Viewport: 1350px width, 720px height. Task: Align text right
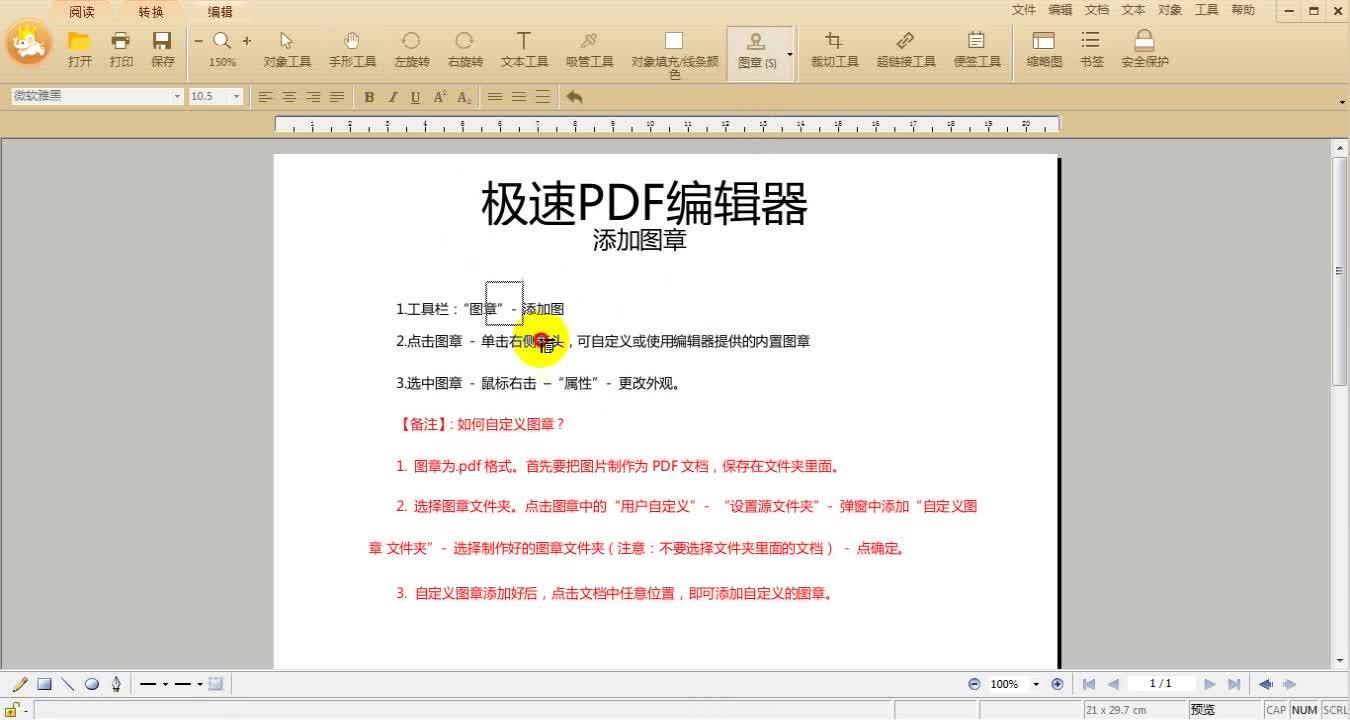click(x=313, y=97)
